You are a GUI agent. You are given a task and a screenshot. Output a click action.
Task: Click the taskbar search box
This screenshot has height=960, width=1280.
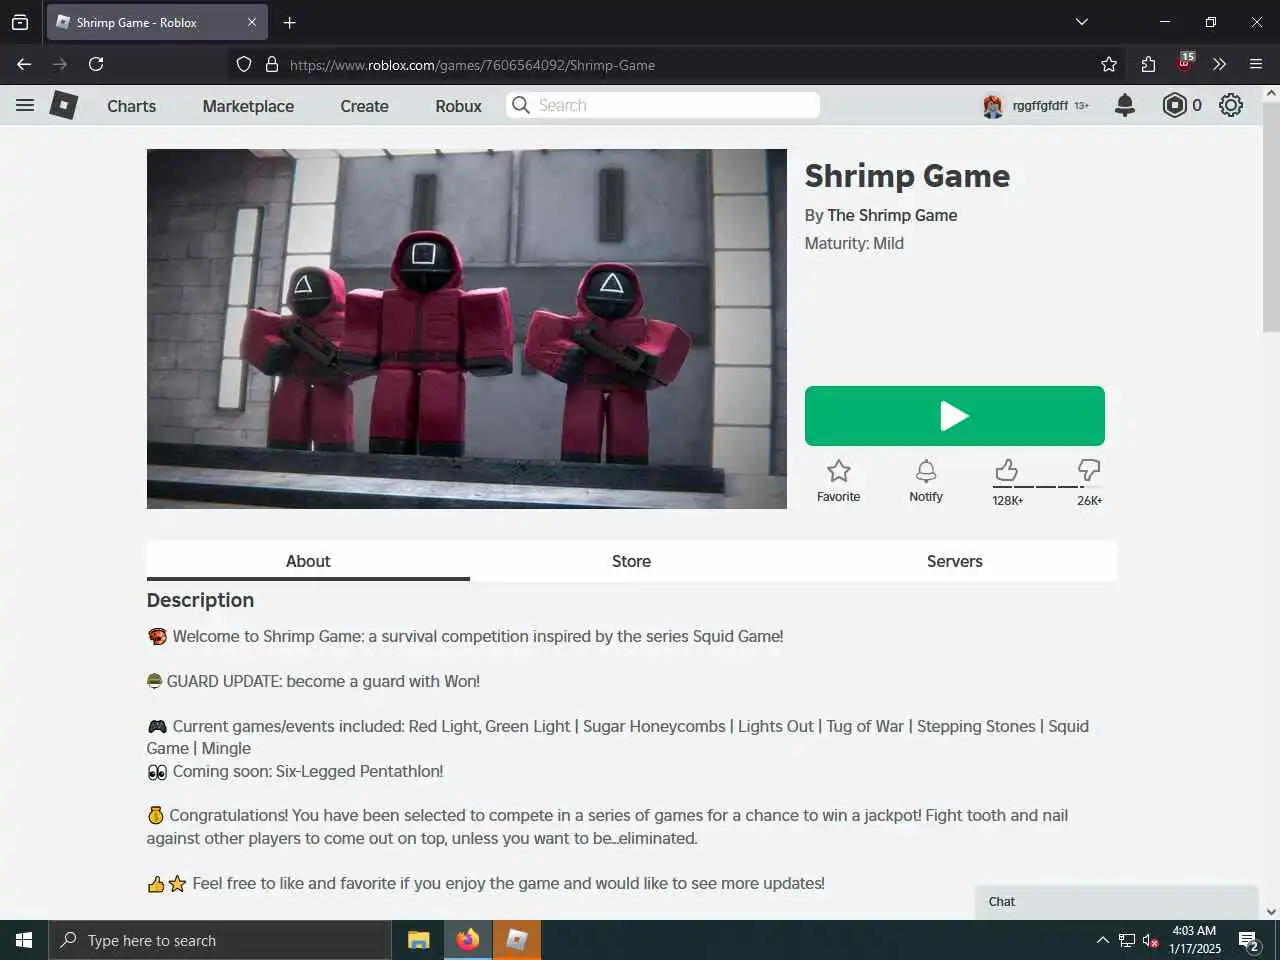(x=219, y=940)
